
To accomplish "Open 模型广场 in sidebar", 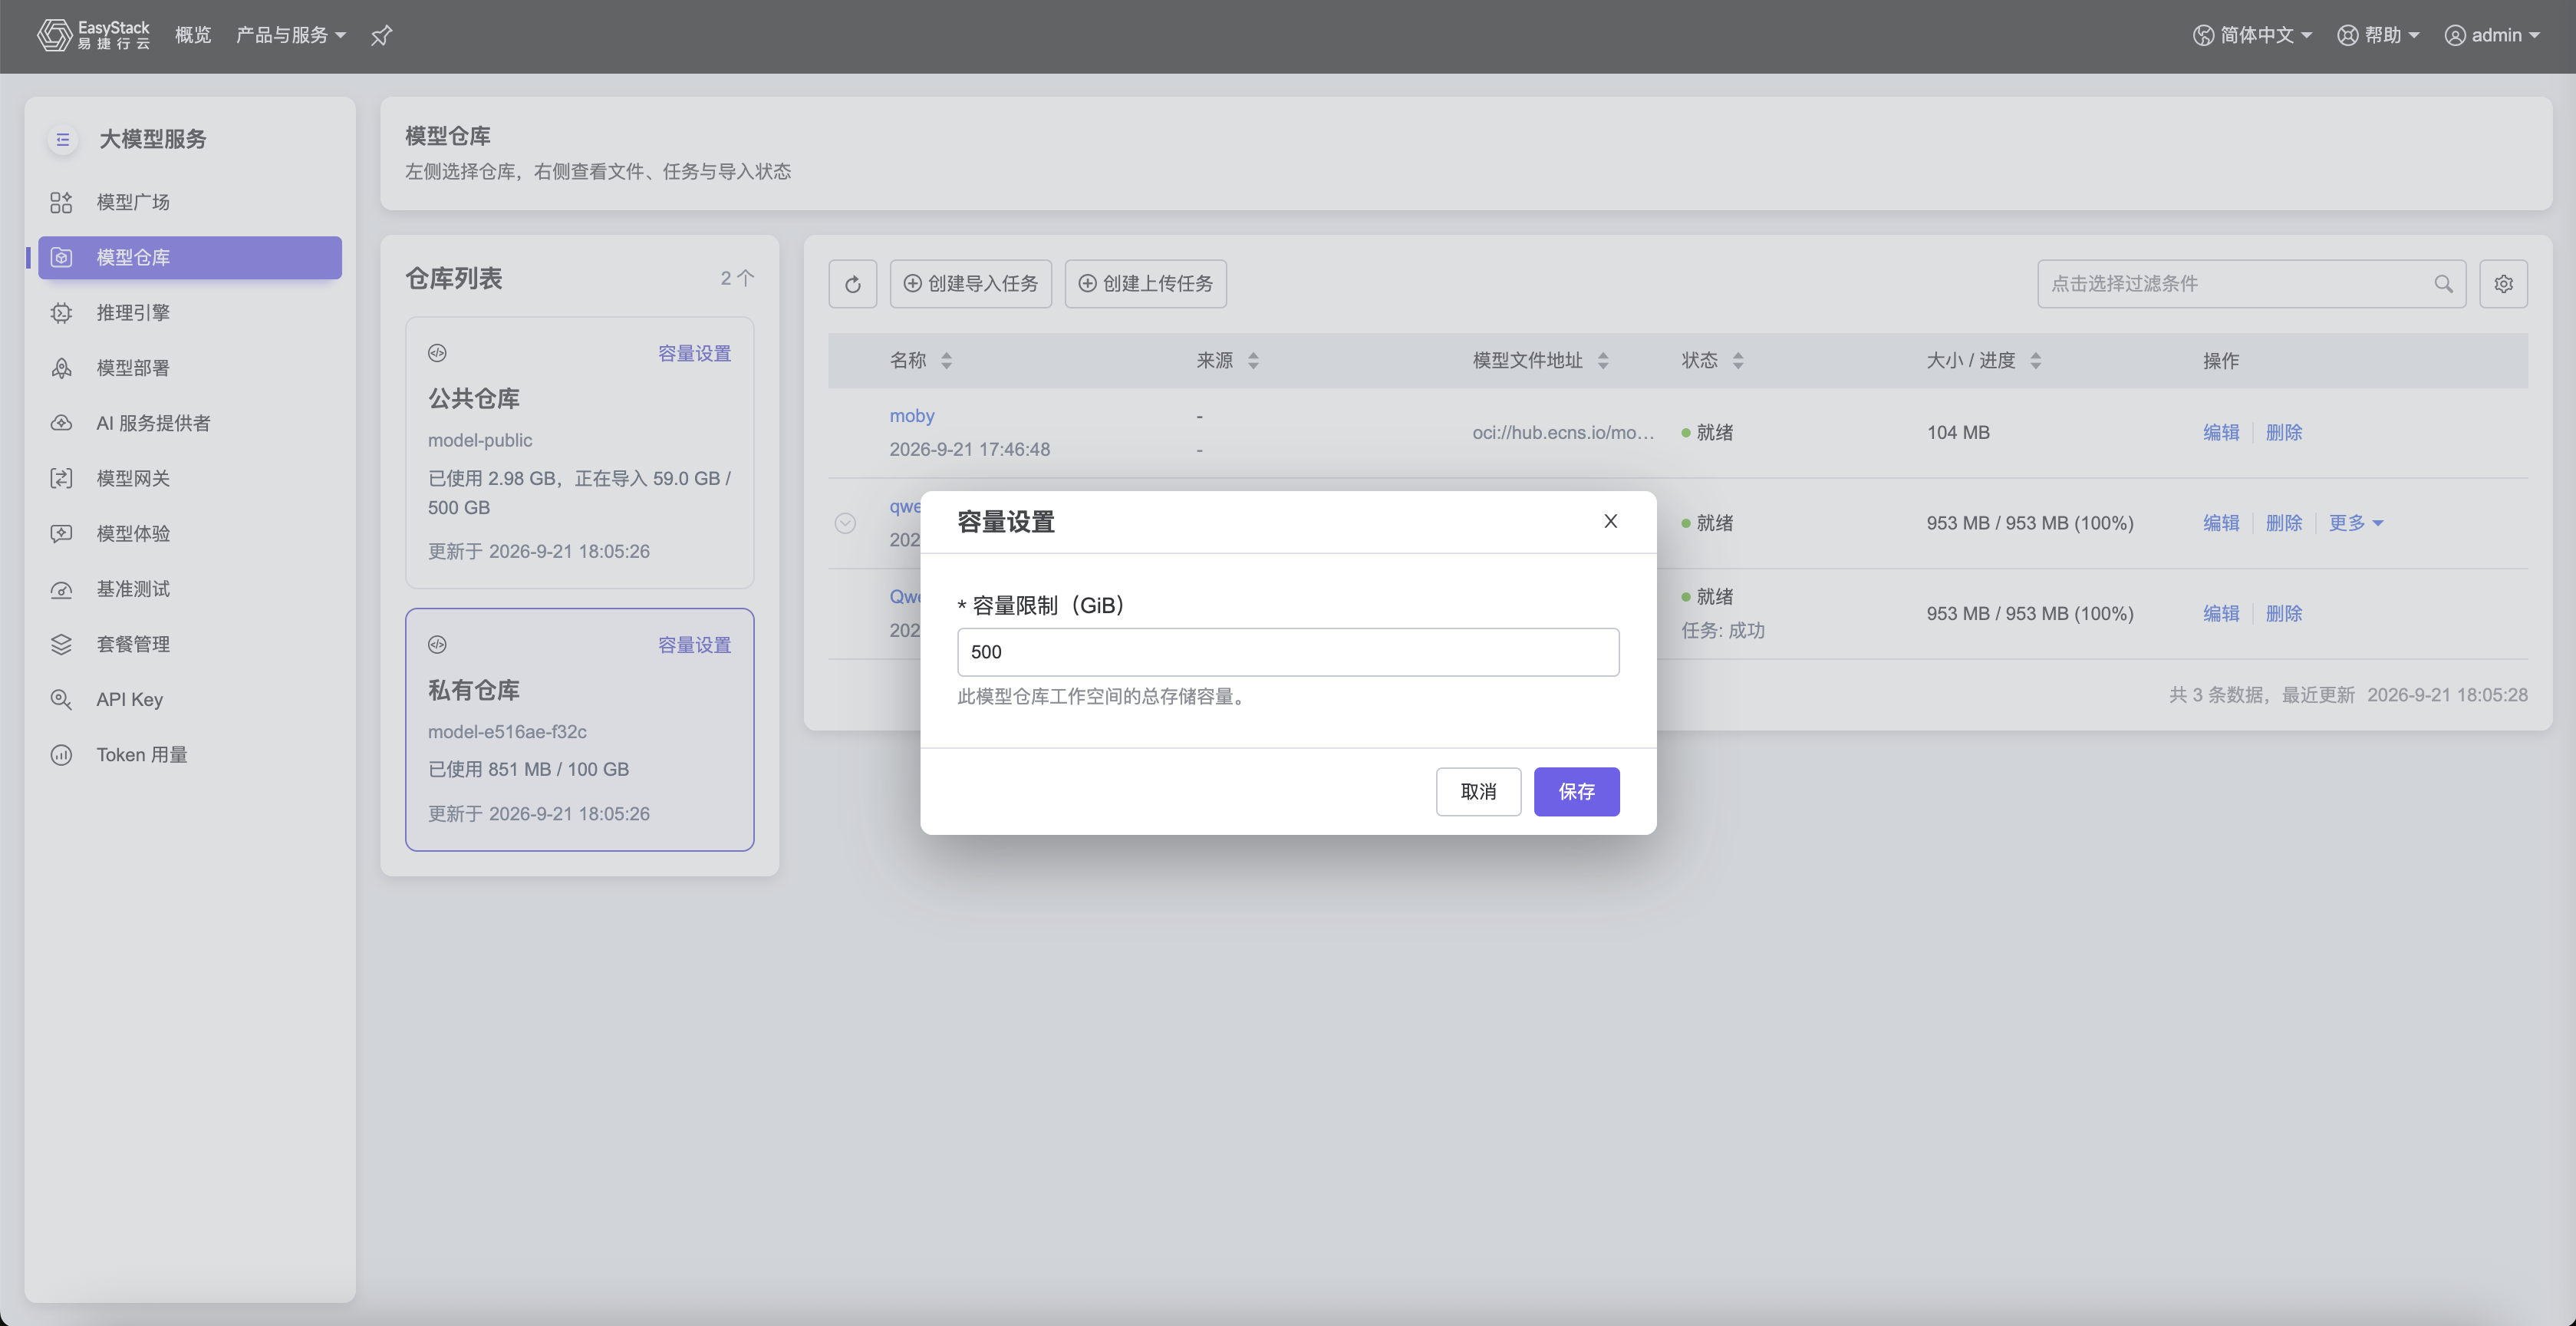I will click(190, 202).
